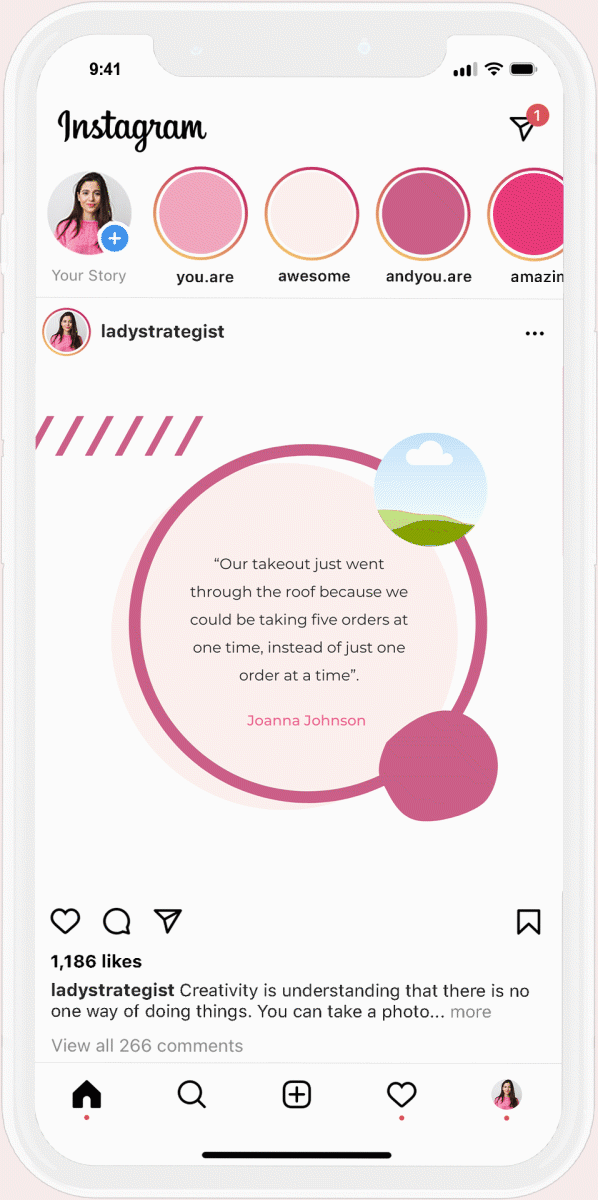Tap the Instagram logo
Screen dimensions: 598x1200
tap(132, 128)
